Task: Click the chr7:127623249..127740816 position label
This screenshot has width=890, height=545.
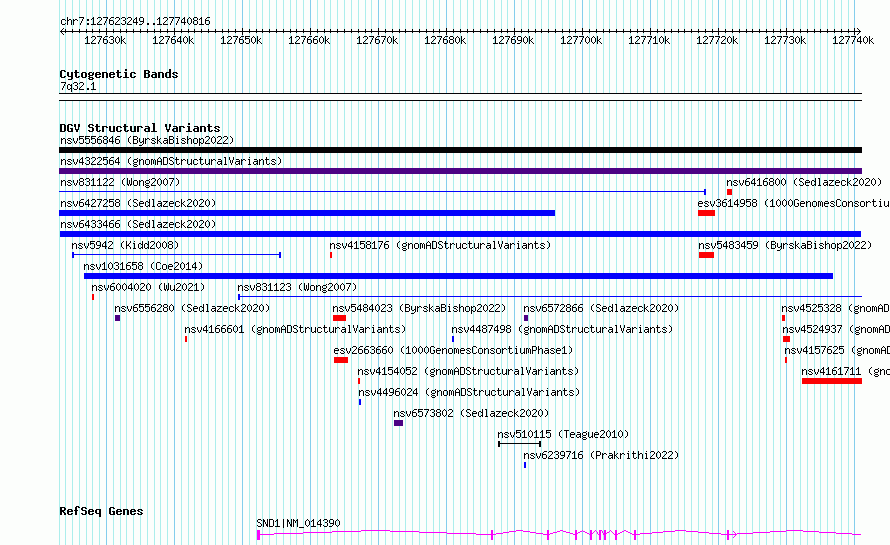Action: [135, 22]
